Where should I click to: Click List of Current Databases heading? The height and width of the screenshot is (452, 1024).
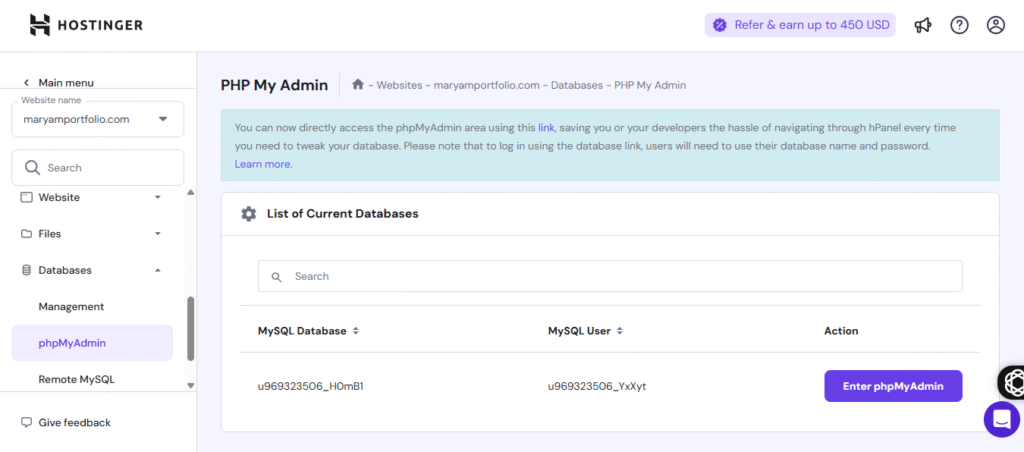(x=343, y=214)
